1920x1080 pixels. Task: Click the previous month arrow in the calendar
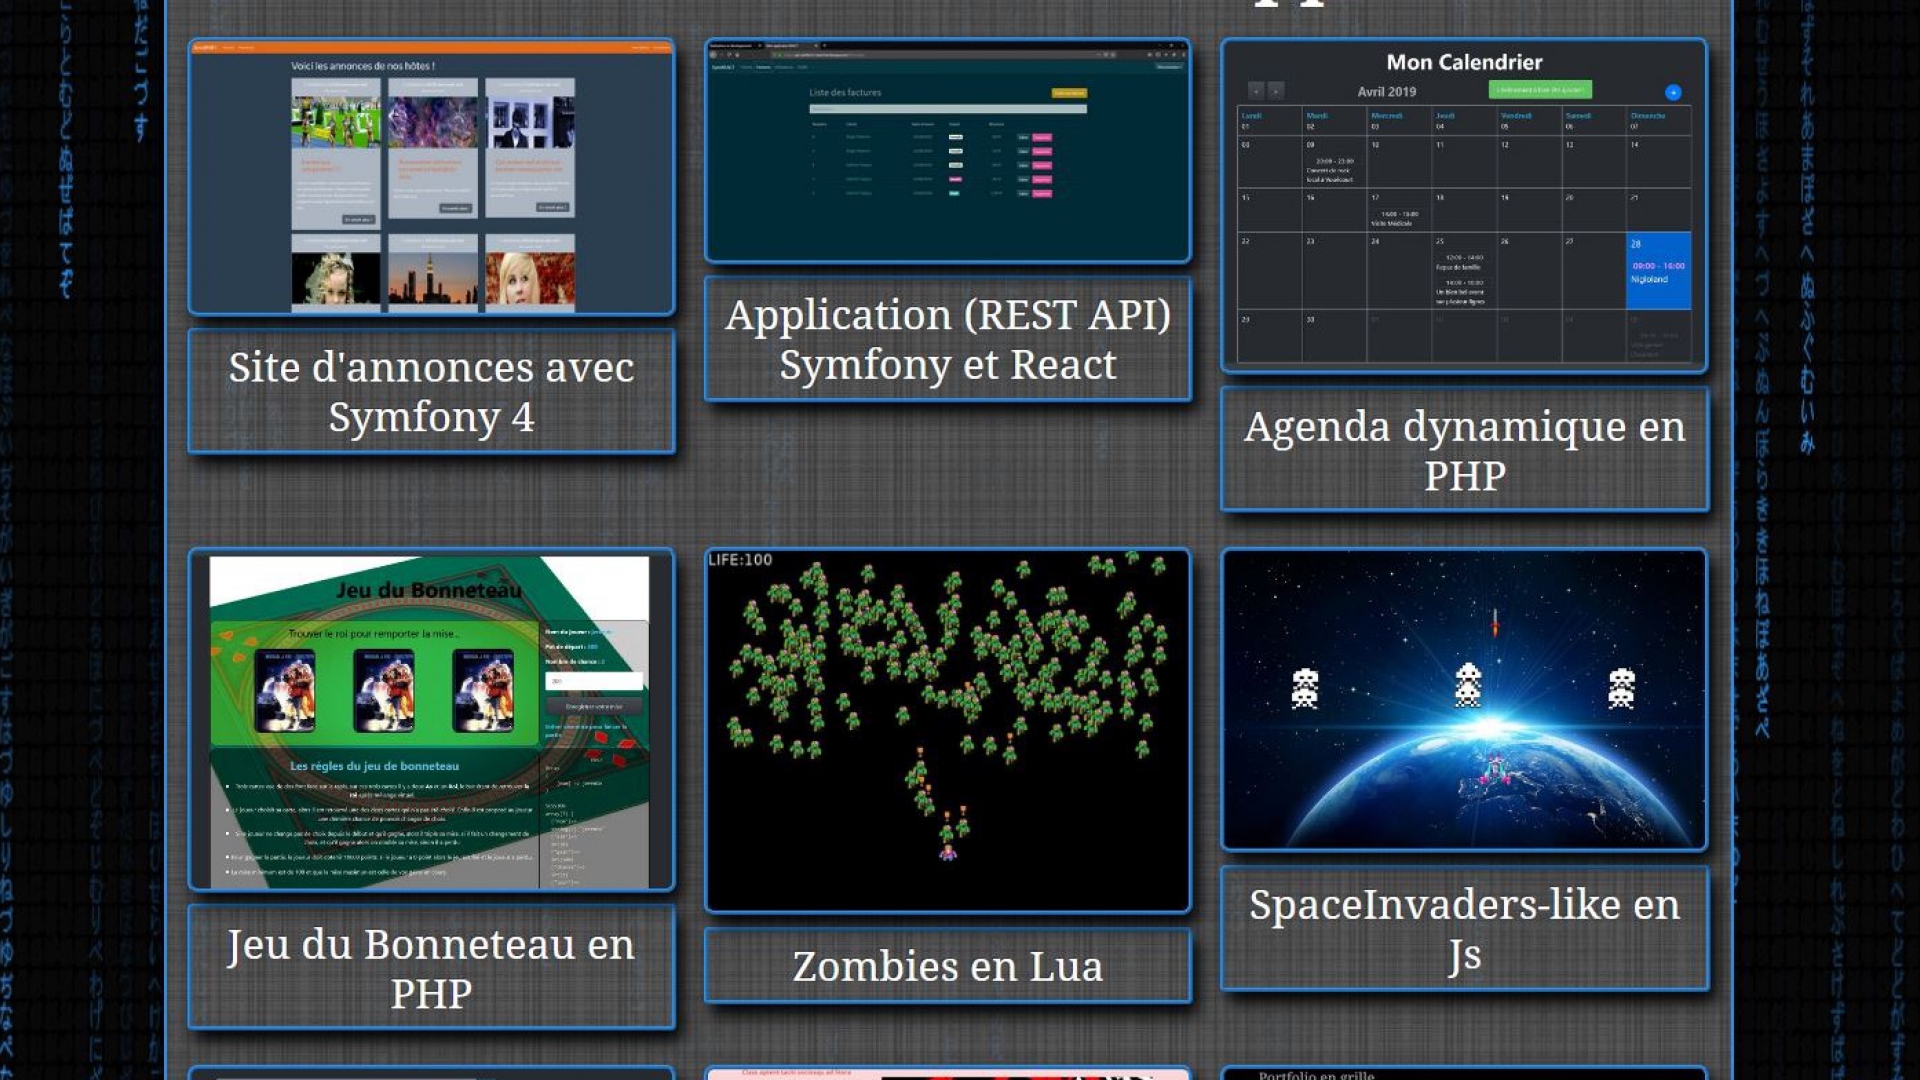1256,91
